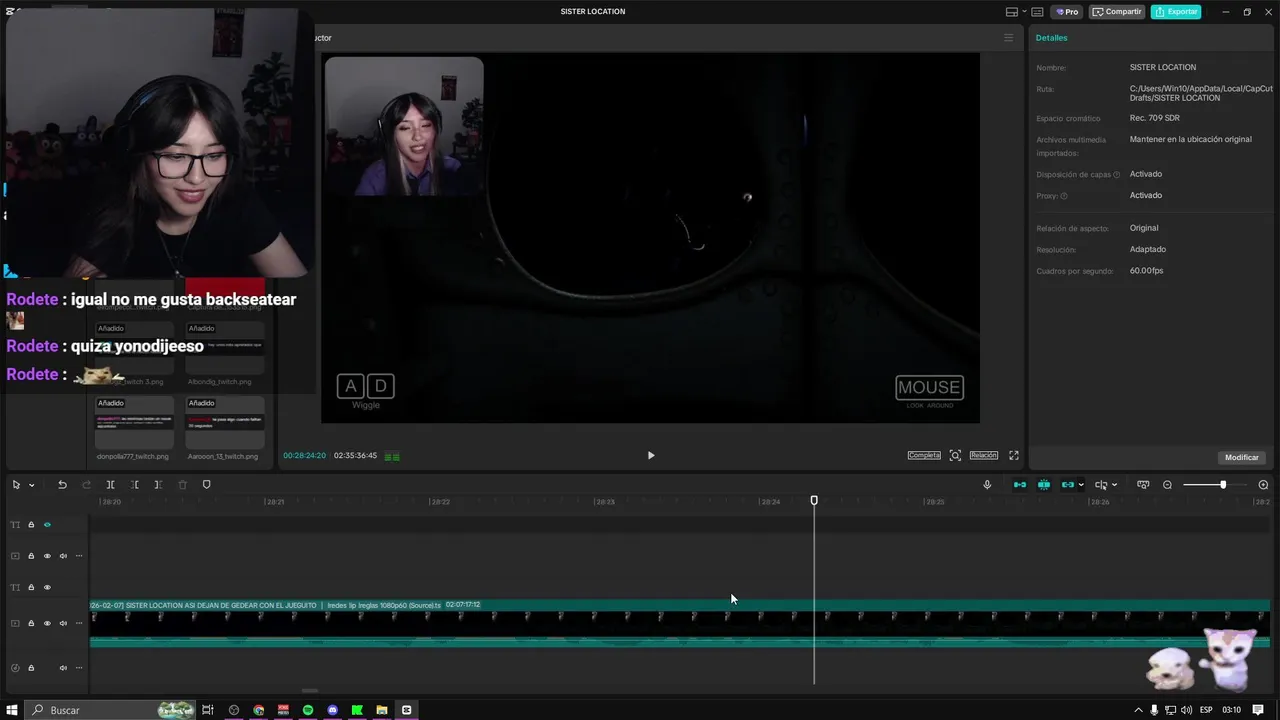Screen dimensions: 1280x720
Task: Hide the top text track eye
Action: (x=47, y=525)
